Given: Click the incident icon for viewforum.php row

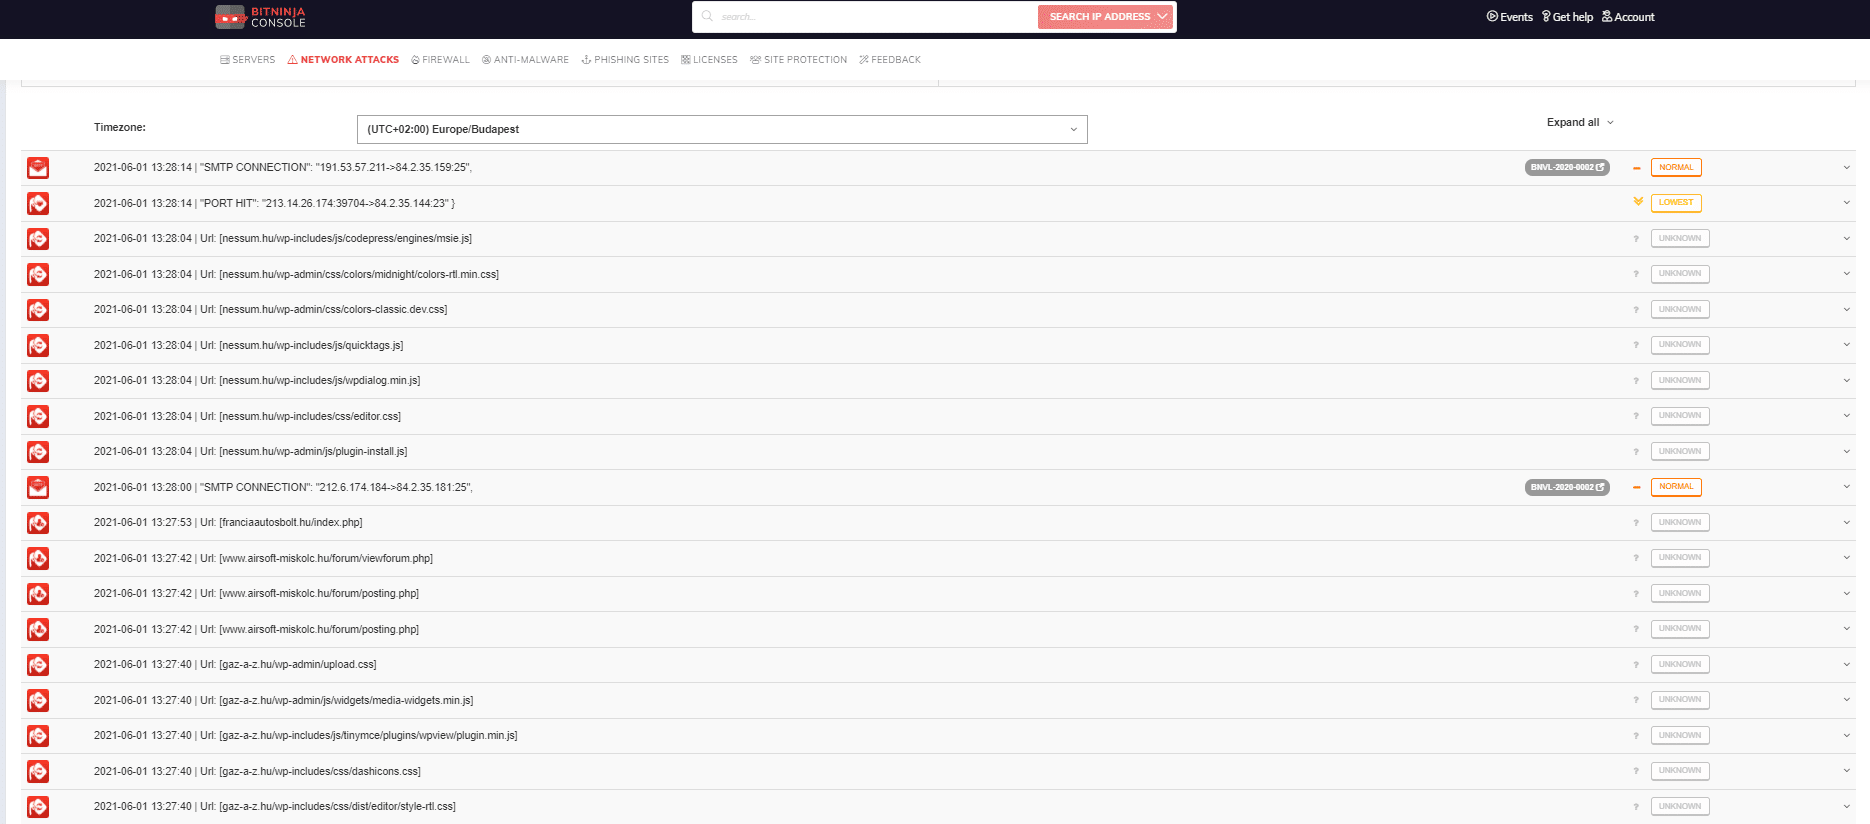Looking at the screenshot, I should pyautogui.click(x=38, y=559).
